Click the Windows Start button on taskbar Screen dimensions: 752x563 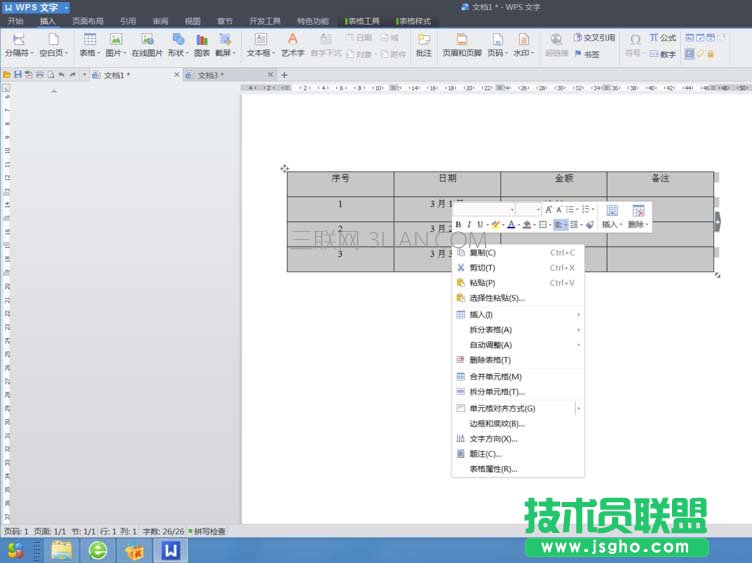tap(15, 551)
